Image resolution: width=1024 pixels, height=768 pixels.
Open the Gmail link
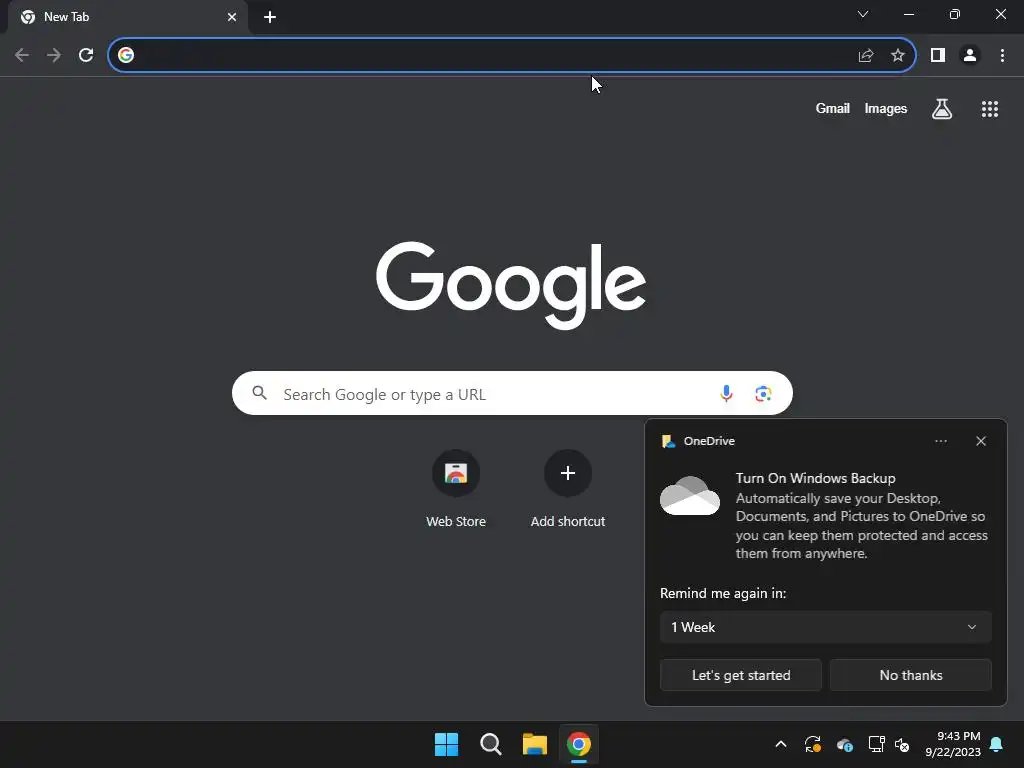[833, 108]
